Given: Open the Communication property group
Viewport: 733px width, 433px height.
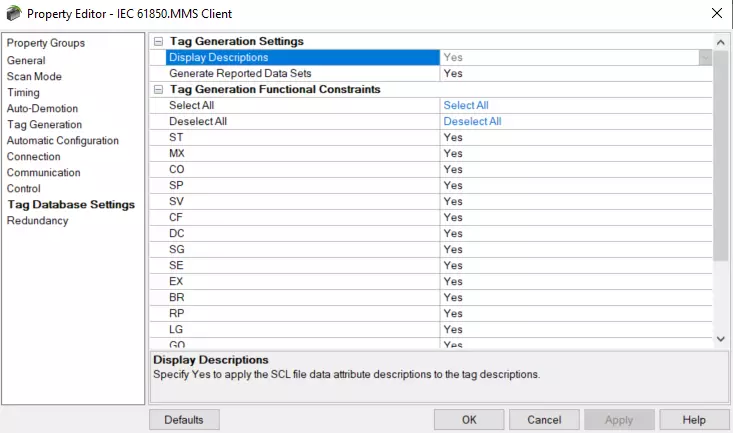Looking at the screenshot, I should 43,173.
